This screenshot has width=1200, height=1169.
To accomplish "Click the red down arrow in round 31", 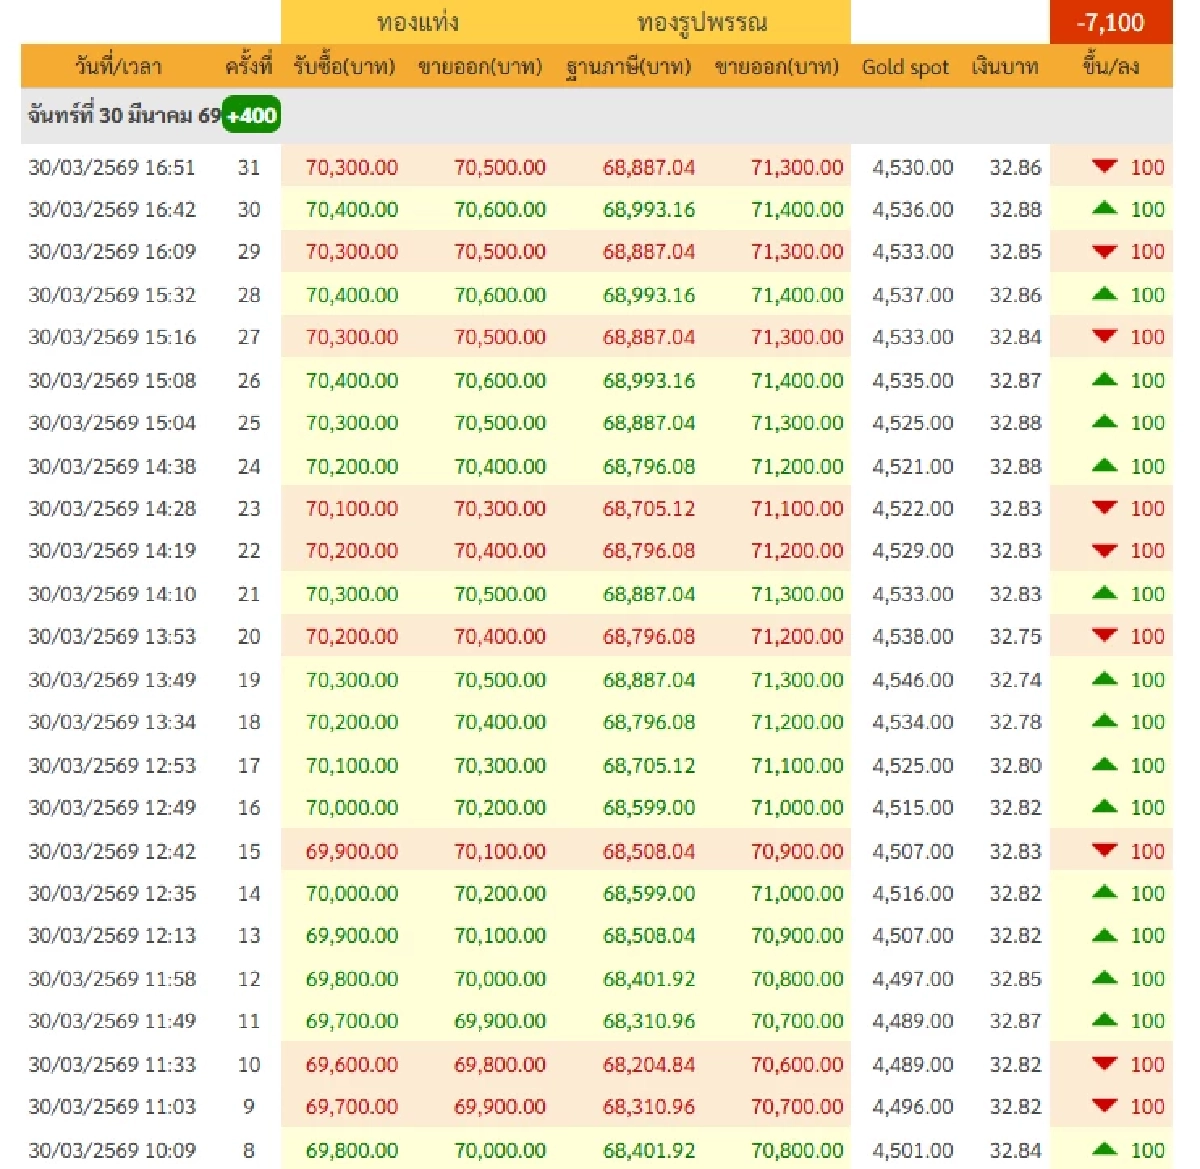I will tap(1104, 167).
